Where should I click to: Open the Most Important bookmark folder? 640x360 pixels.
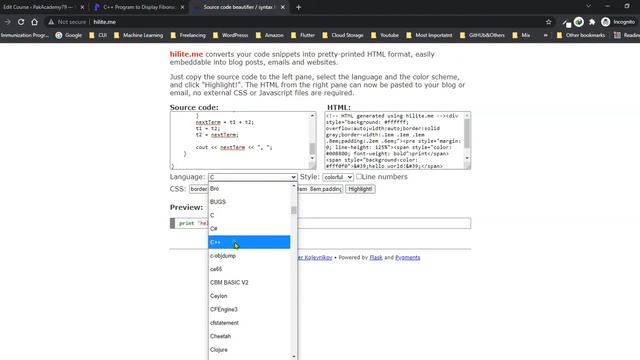(429, 36)
